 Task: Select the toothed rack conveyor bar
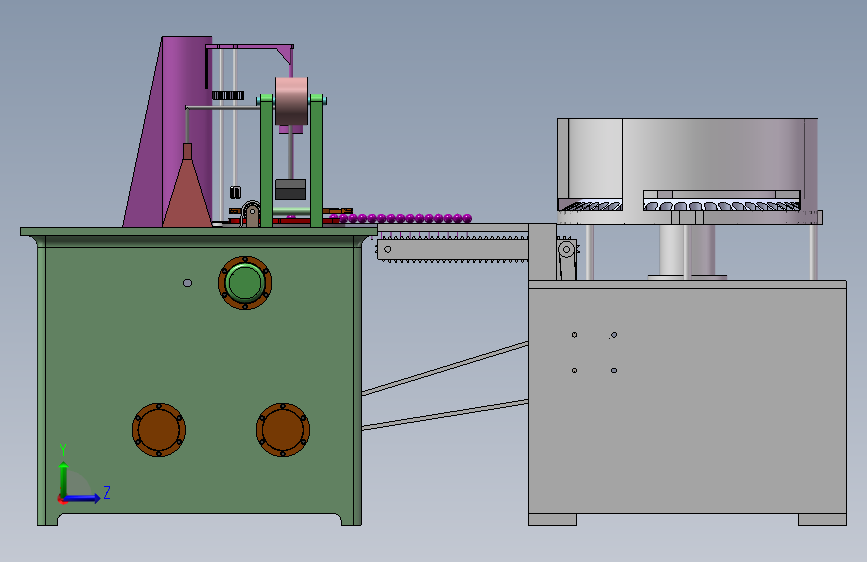click(452, 249)
